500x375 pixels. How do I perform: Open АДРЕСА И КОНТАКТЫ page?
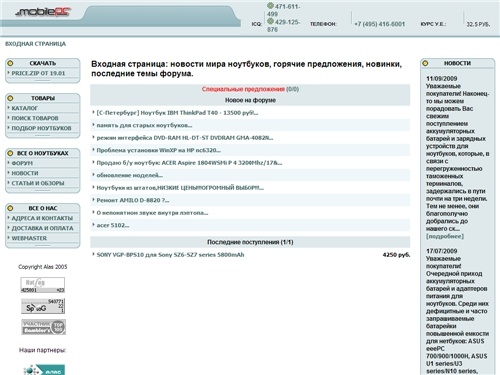click(42, 218)
